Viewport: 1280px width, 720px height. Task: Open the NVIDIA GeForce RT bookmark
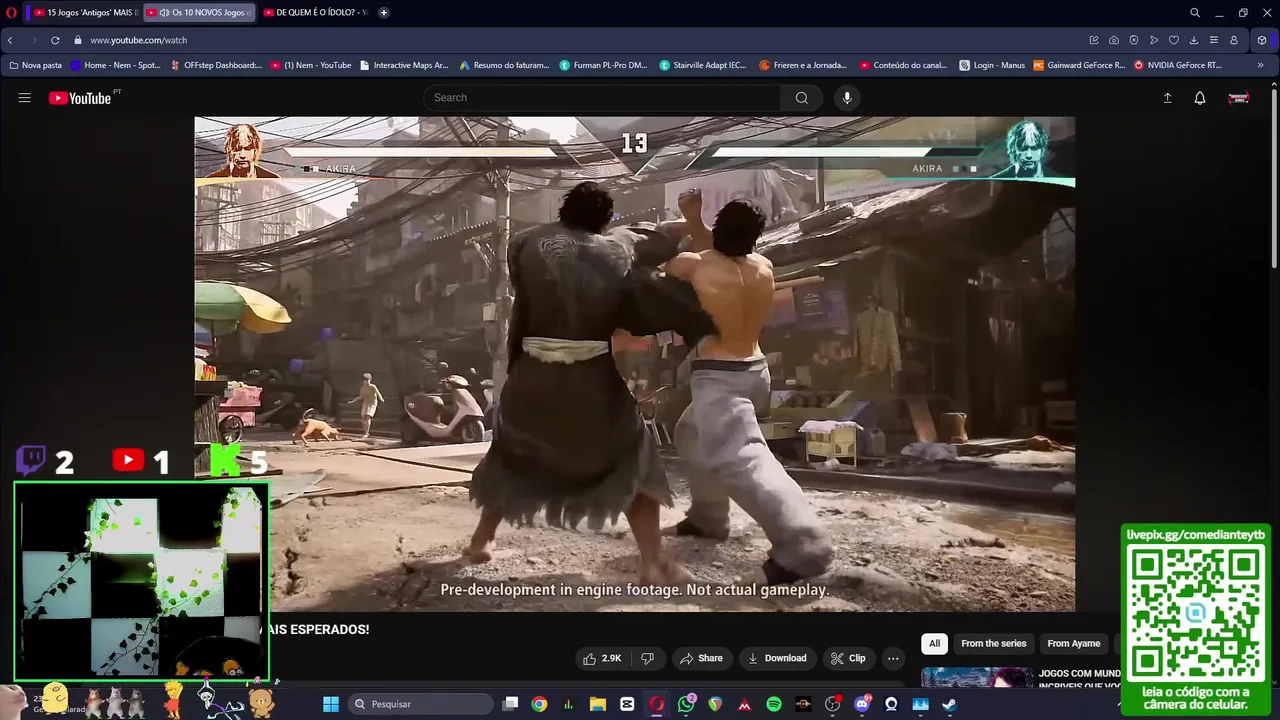[1177, 65]
